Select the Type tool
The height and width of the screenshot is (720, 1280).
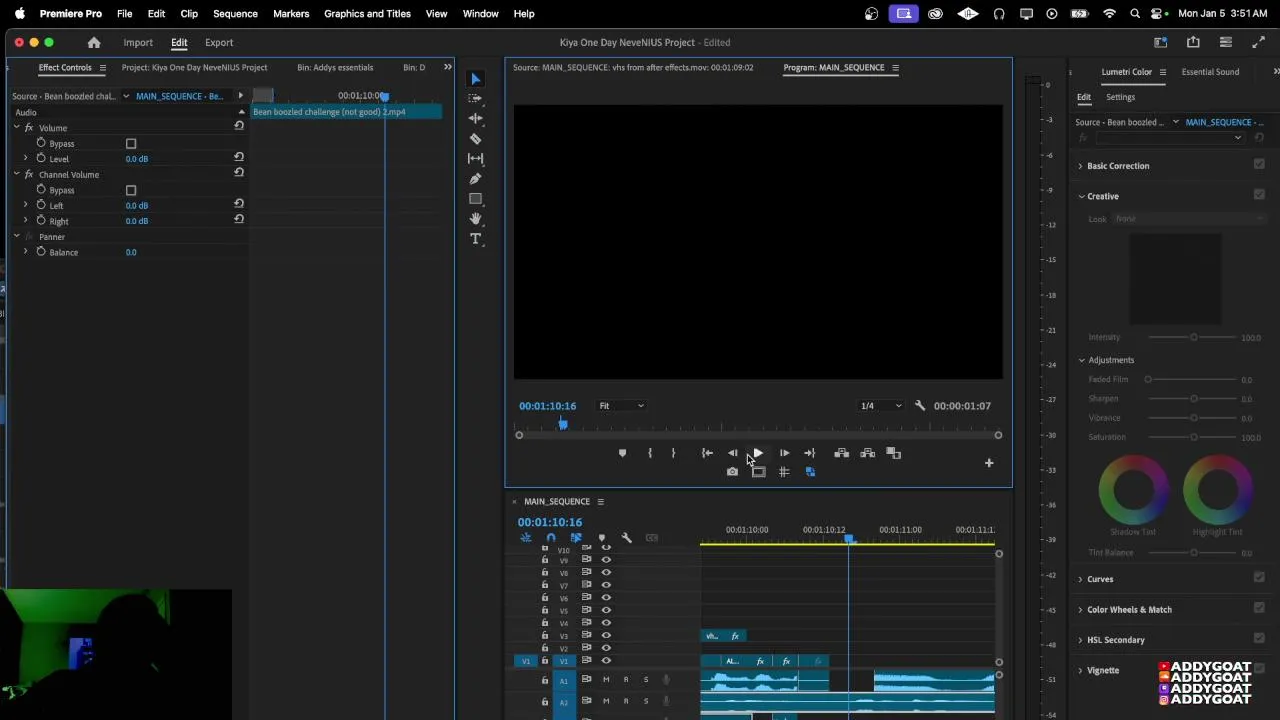(x=475, y=239)
